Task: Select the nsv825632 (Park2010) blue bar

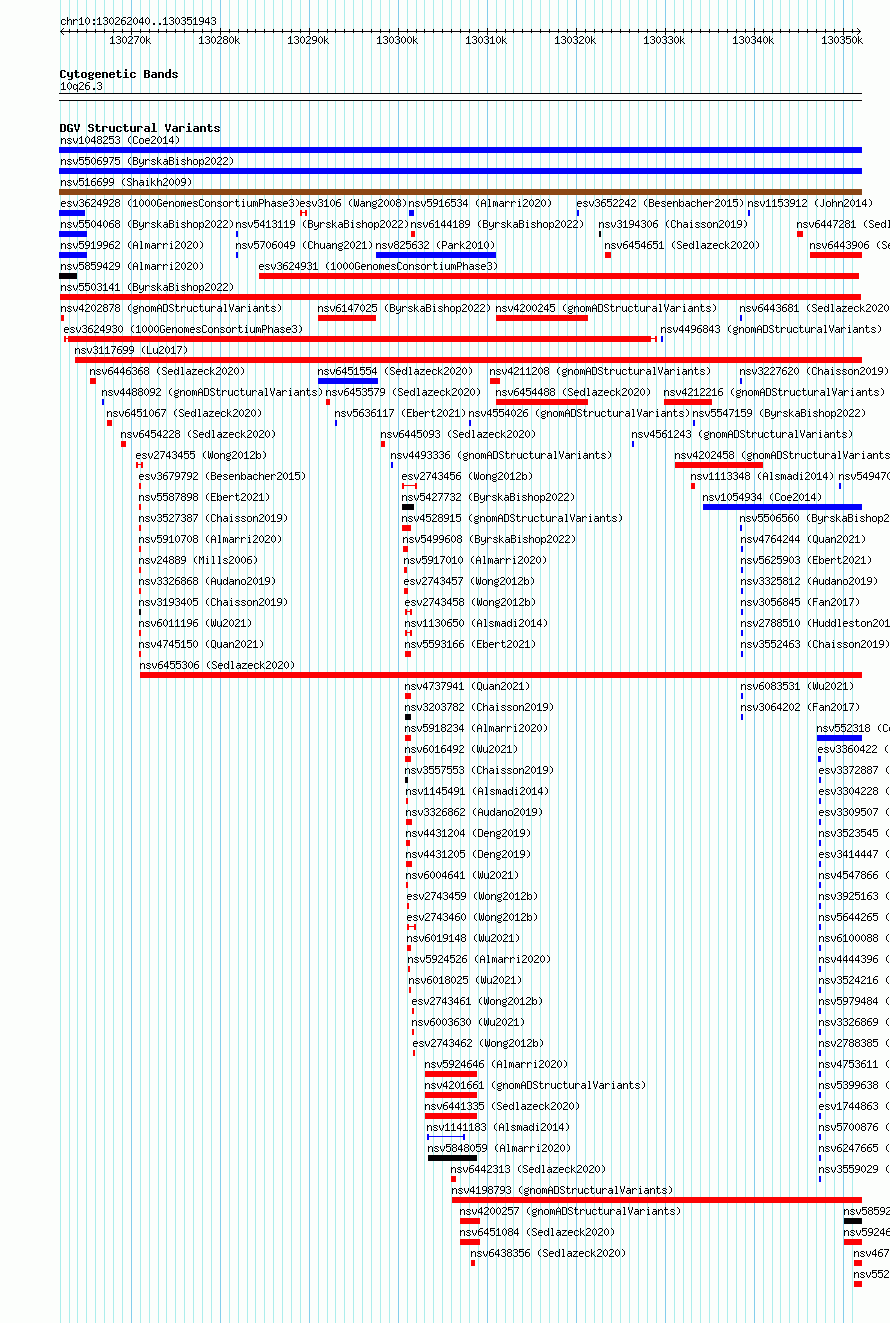Action: pyautogui.click(x=436, y=255)
